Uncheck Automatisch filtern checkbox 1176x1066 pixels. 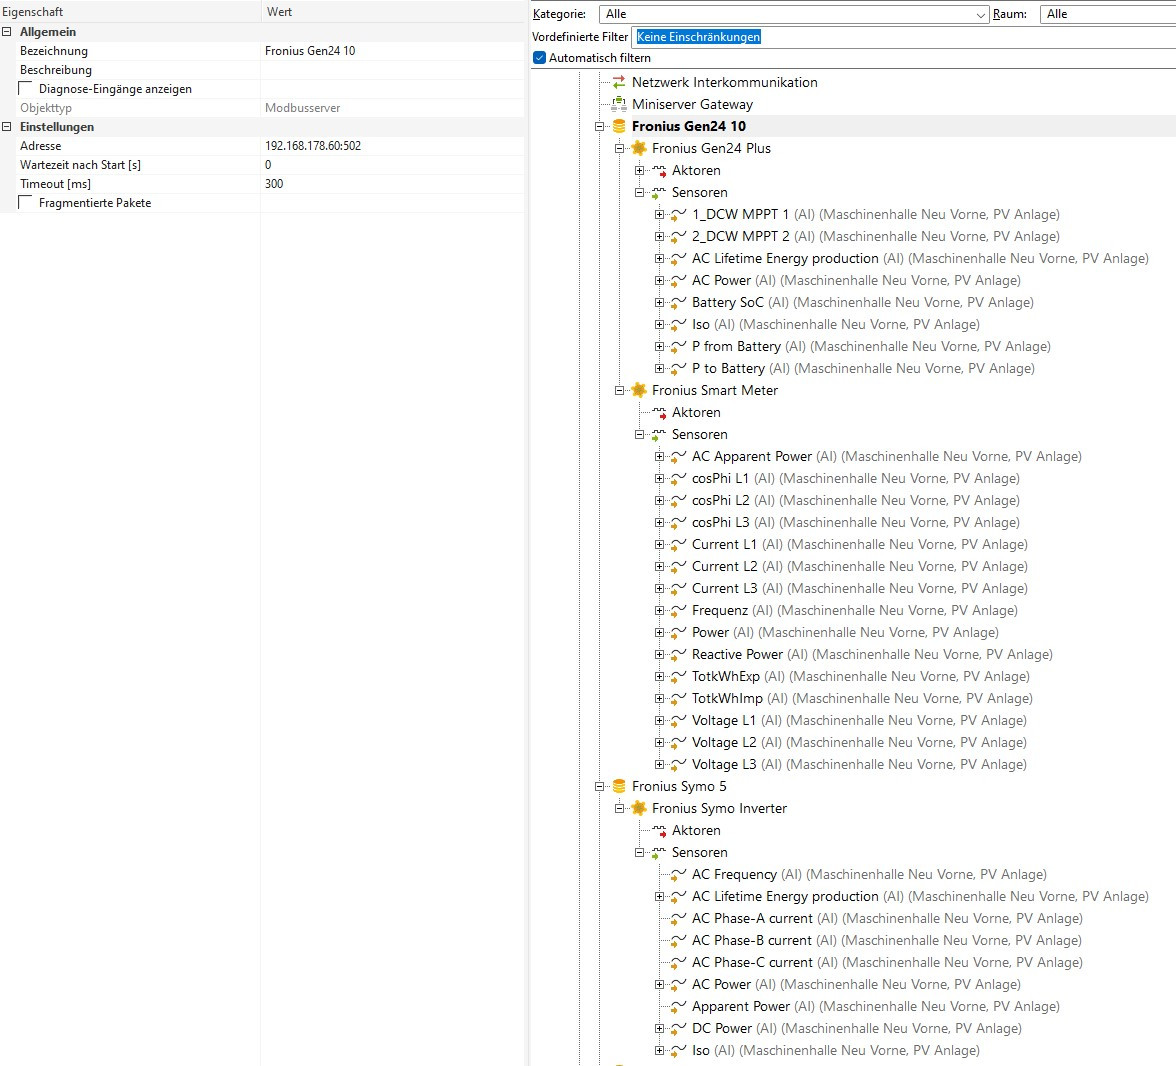tap(539, 58)
